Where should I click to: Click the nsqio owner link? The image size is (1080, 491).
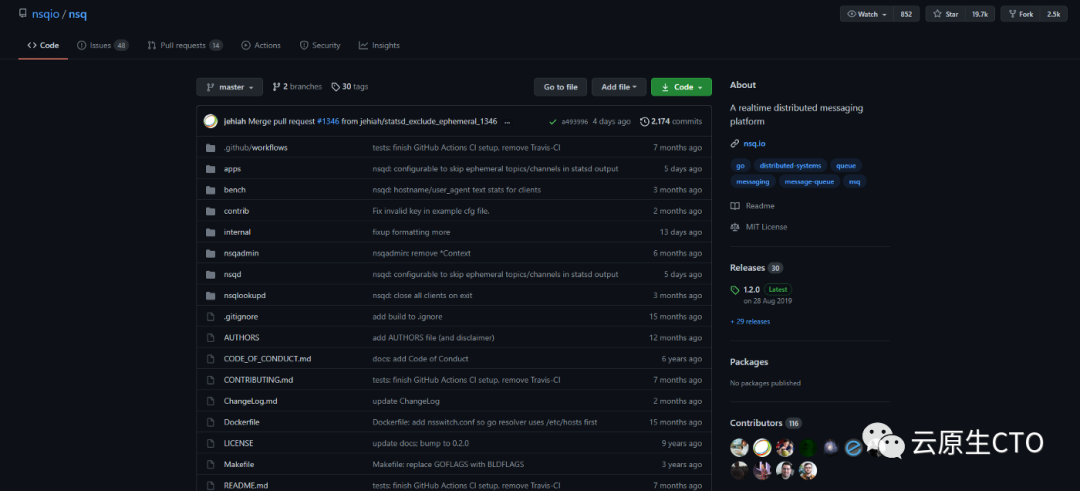pos(45,14)
